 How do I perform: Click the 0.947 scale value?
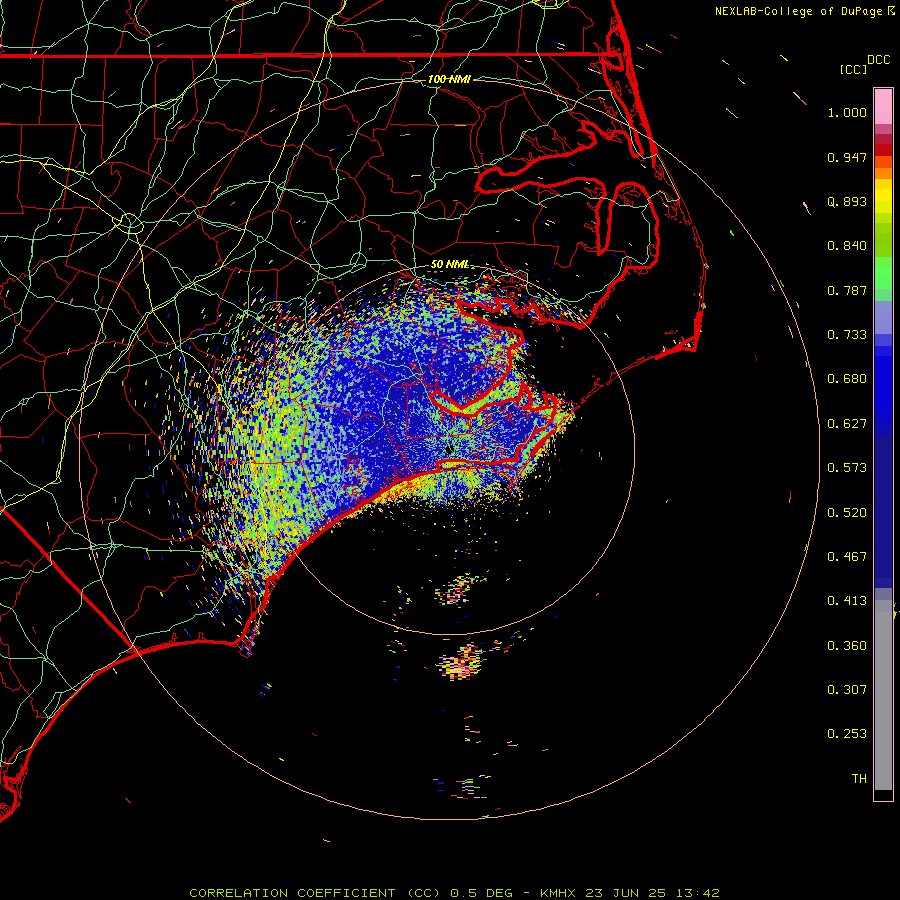click(x=847, y=157)
